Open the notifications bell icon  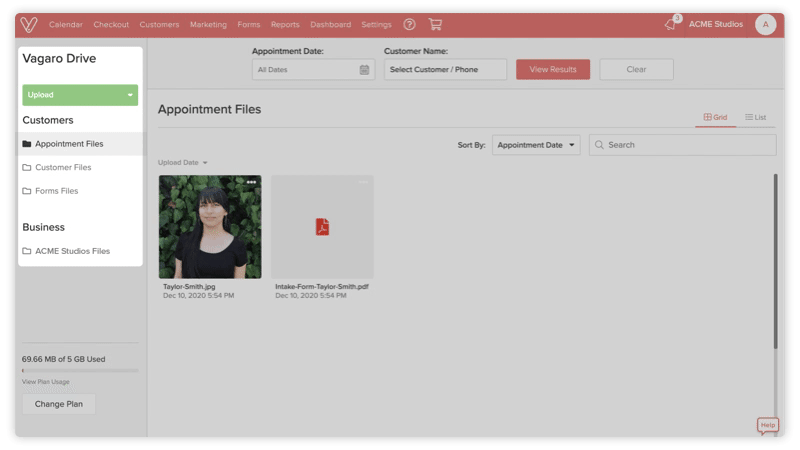670,24
